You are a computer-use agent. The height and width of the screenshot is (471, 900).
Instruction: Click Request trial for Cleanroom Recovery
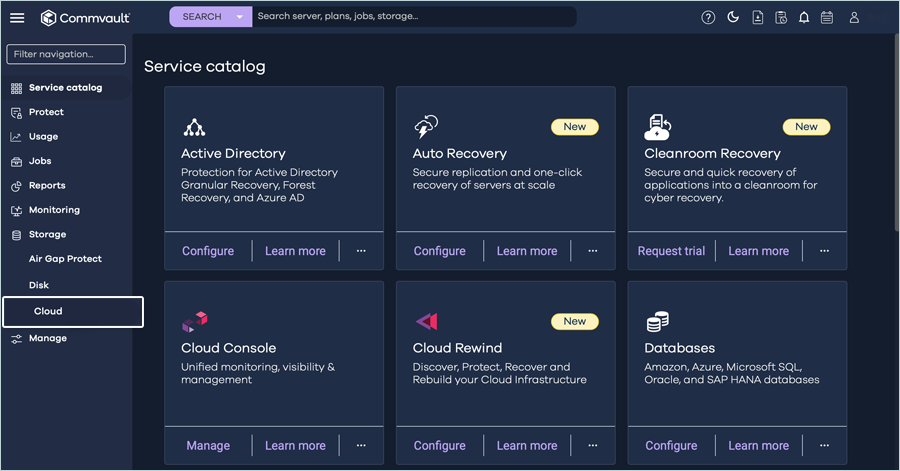[671, 251]
